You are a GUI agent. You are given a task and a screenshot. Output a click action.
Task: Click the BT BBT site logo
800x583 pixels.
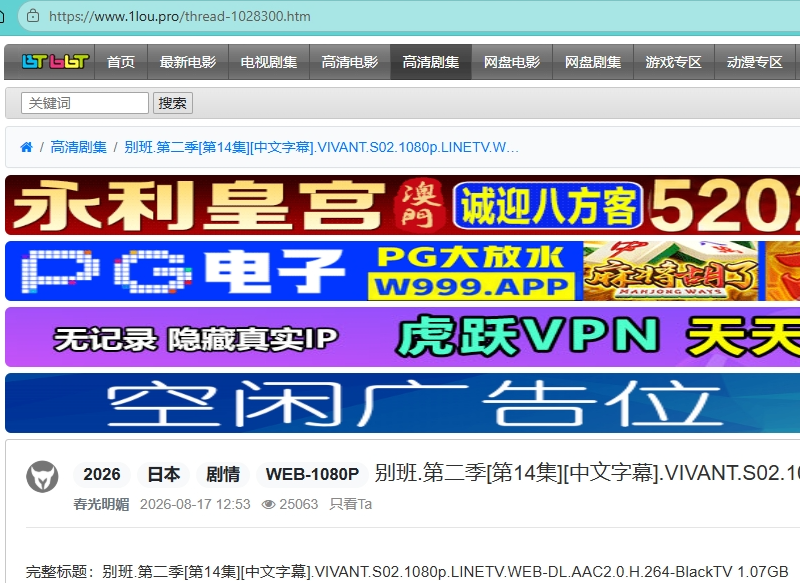point(55,62)
